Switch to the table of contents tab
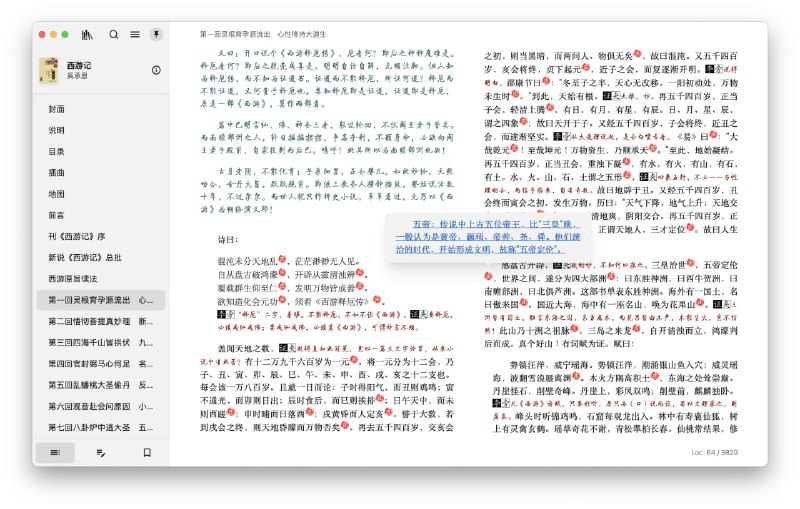 pyautogui.click(x=55, y=452)
